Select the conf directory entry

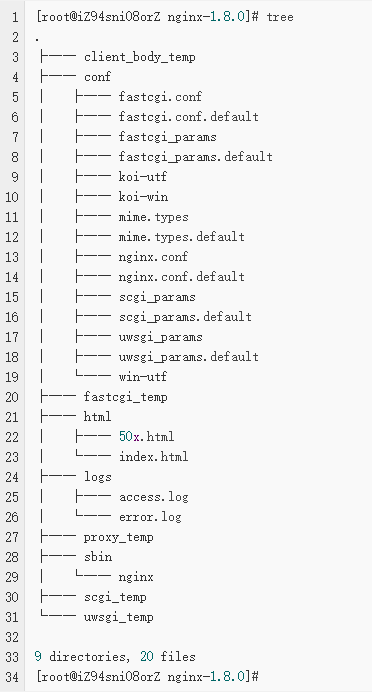click(97, 77)
